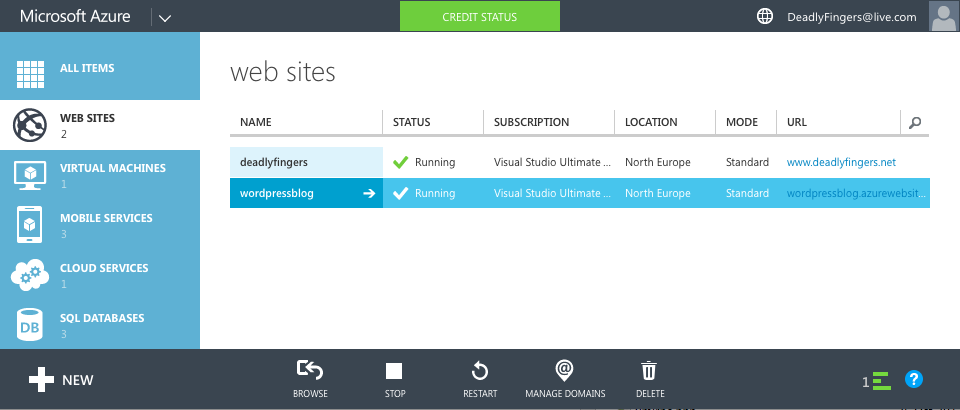960x410 pixels.
Task: Open the user avatar picture
Action: pyautogui.click(x=944, y=16)
